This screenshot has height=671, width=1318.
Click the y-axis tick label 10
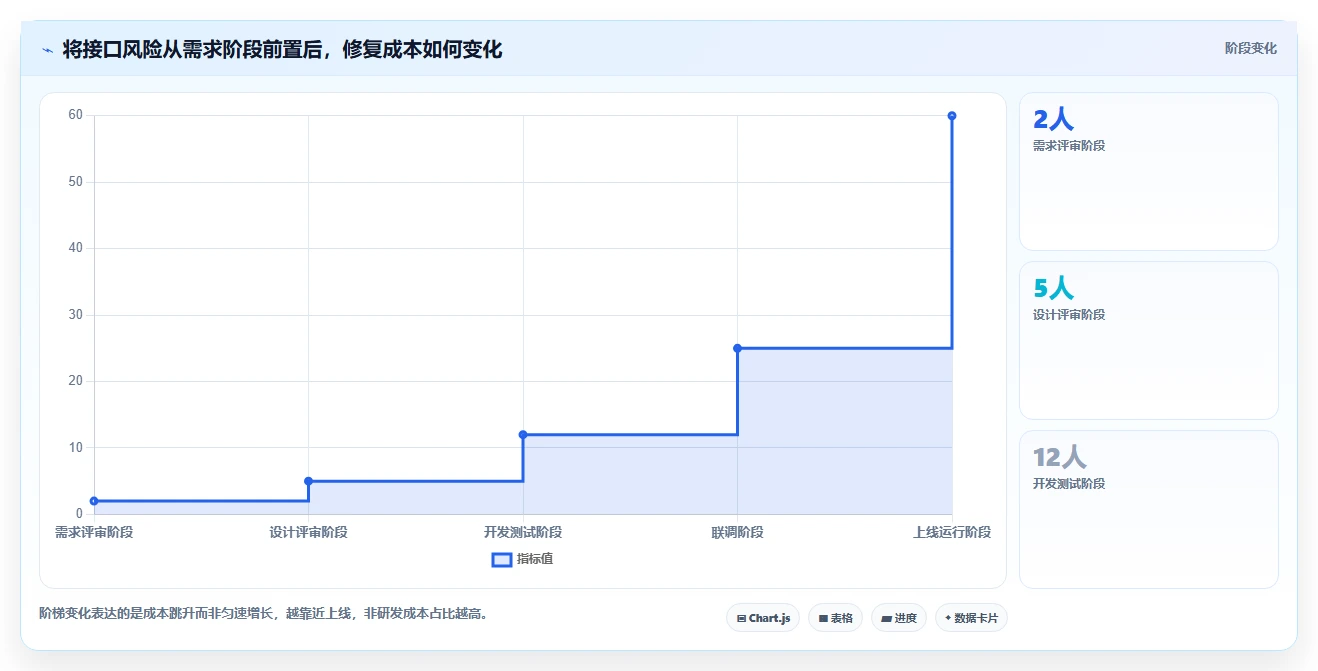76,447
